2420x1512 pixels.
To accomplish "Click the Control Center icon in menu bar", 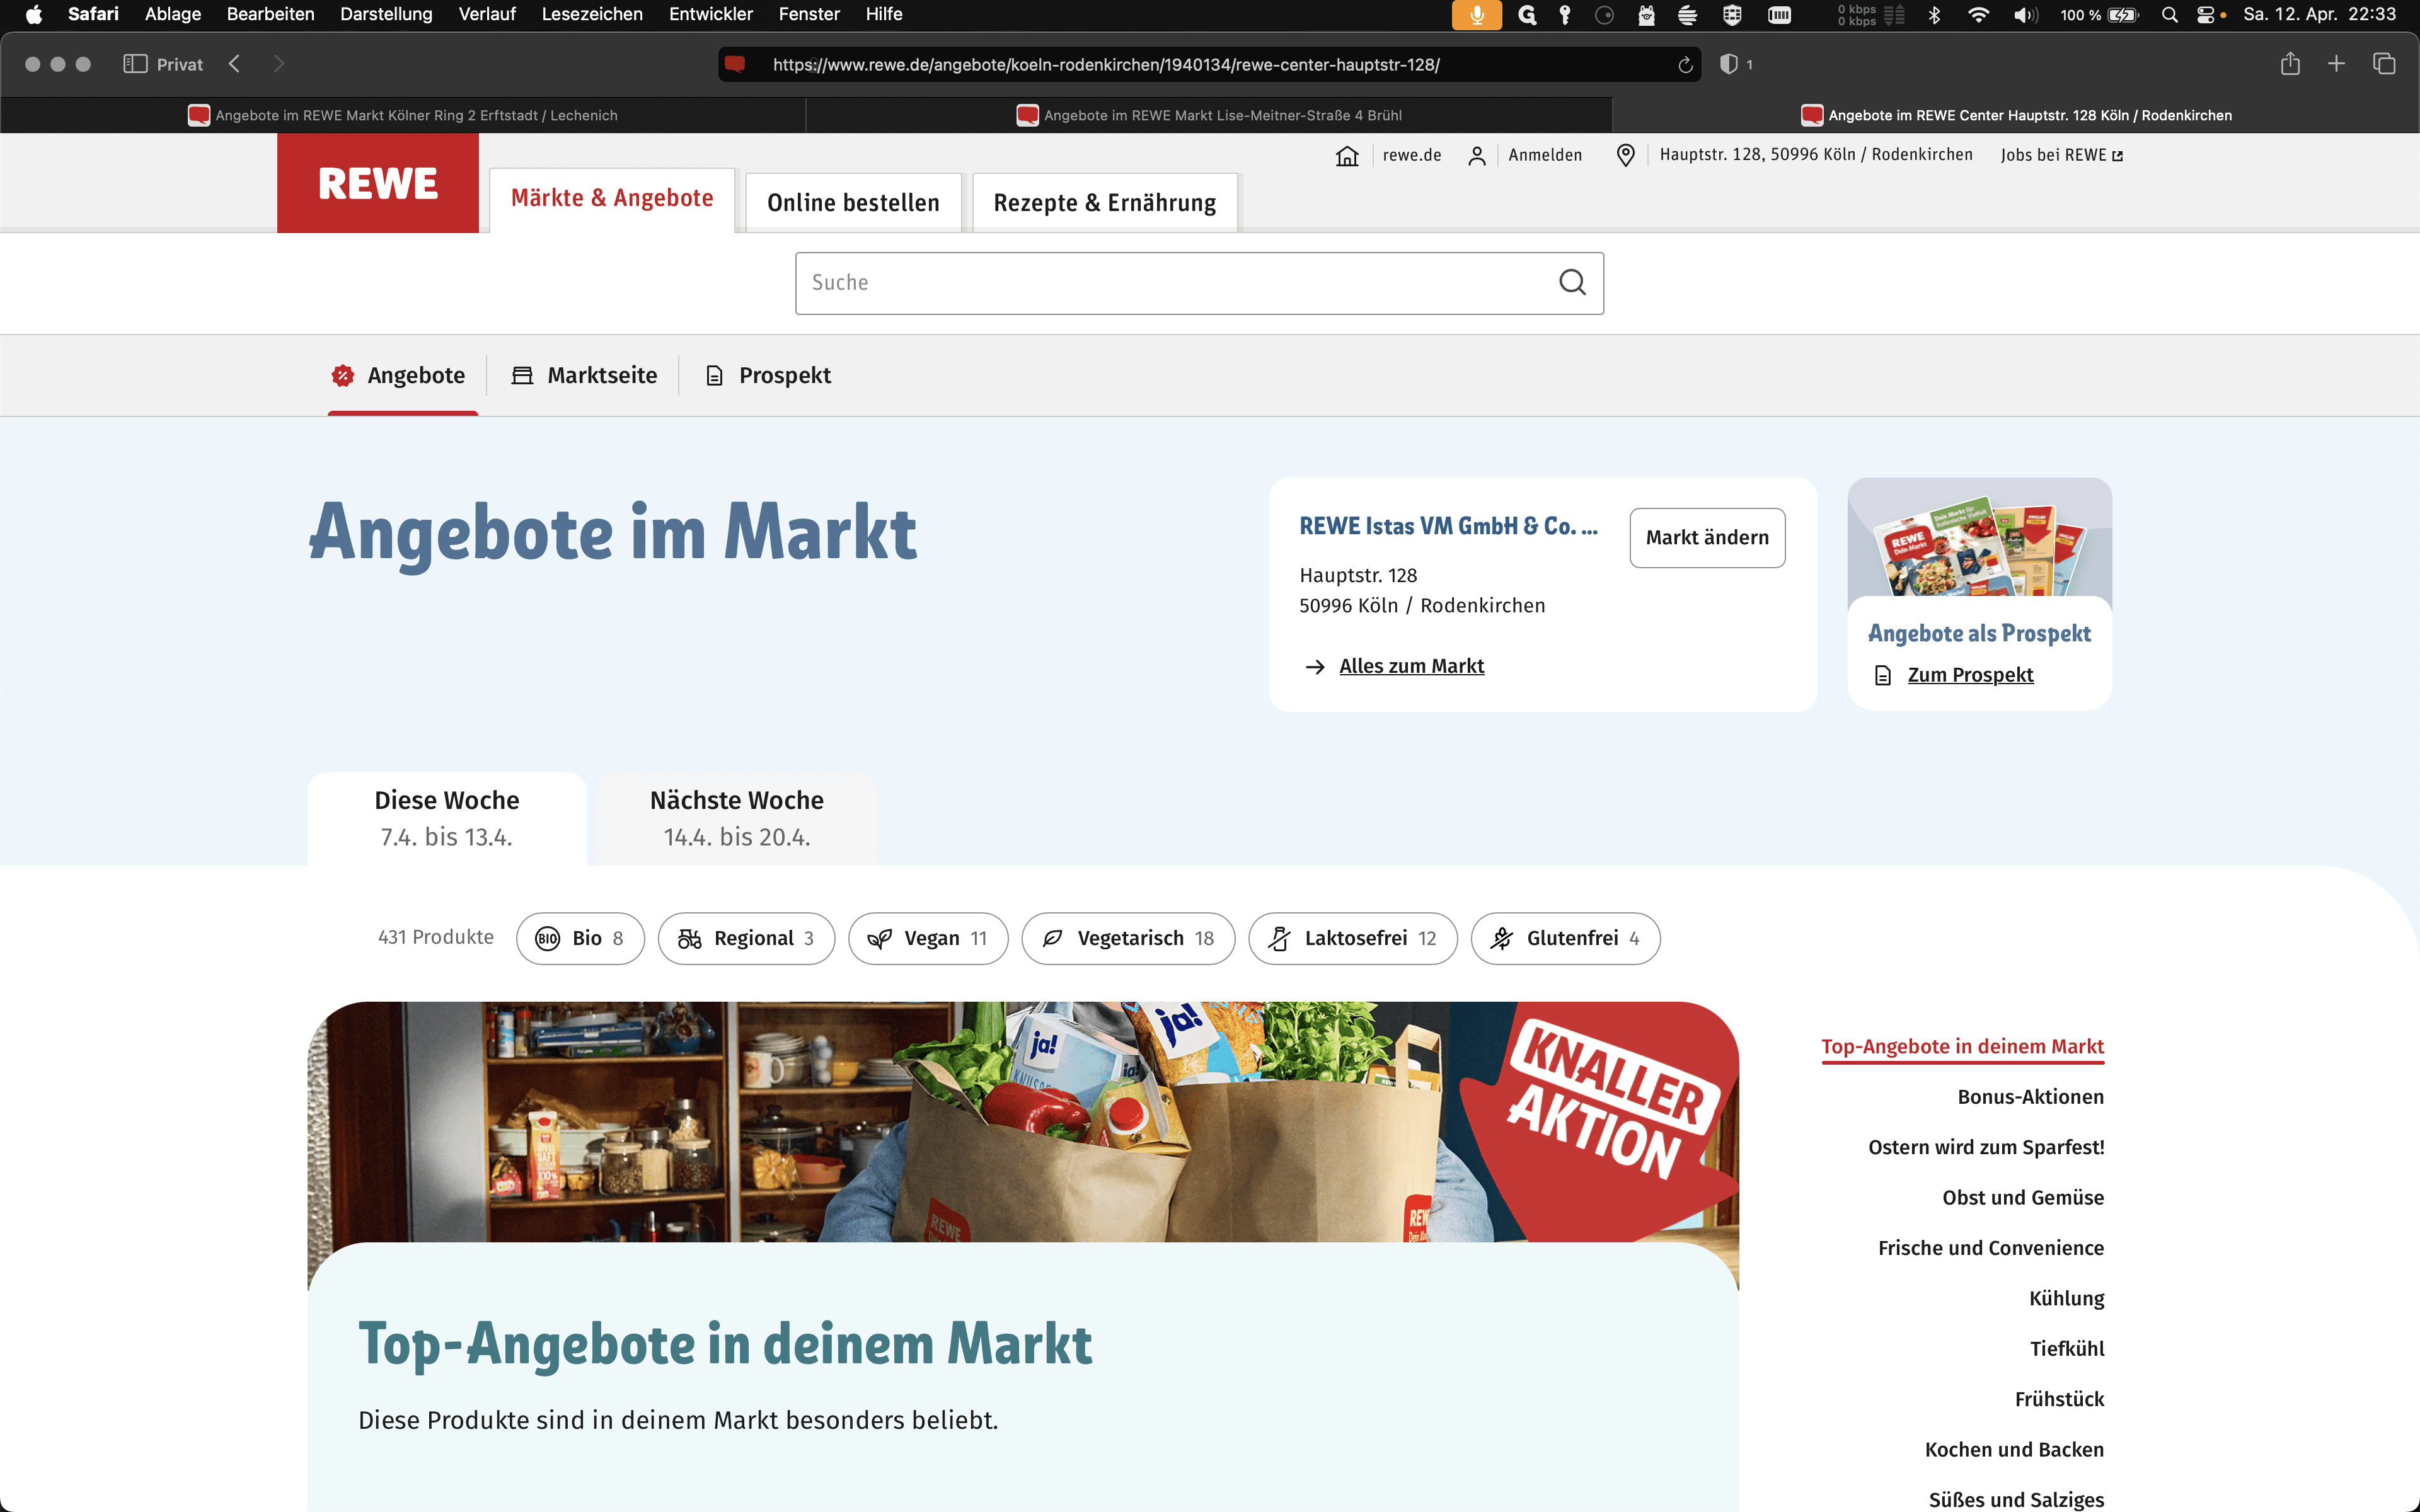I will (x=2206, y=14).
